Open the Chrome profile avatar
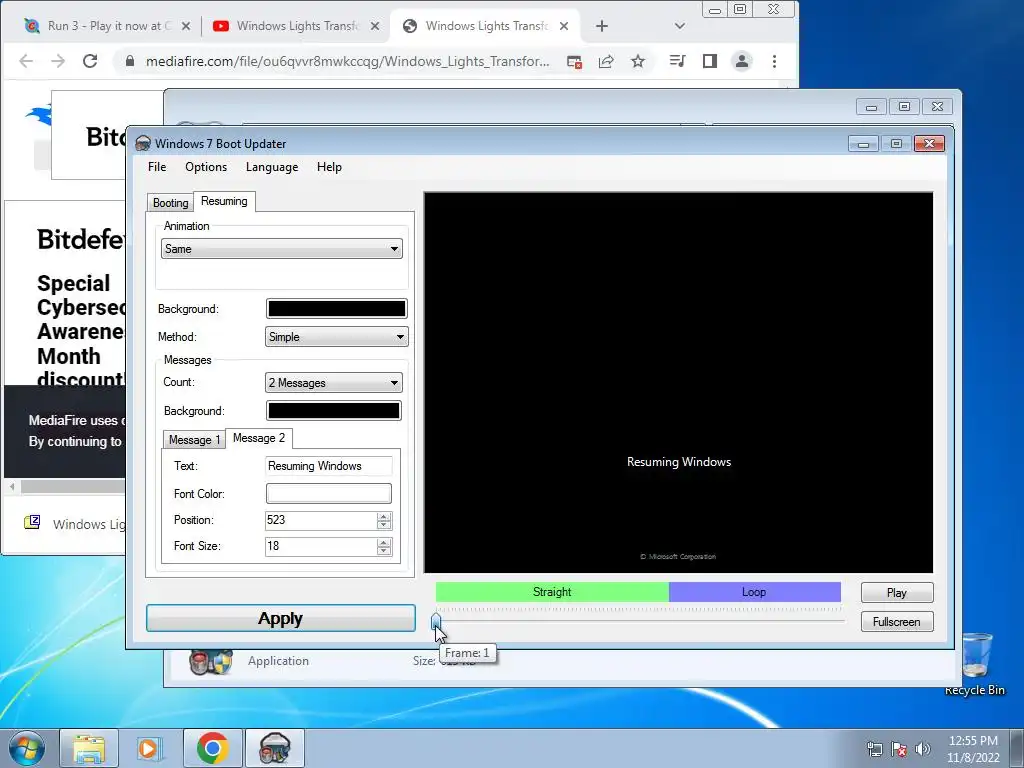 pyautogui.click(x=742, y=61)
